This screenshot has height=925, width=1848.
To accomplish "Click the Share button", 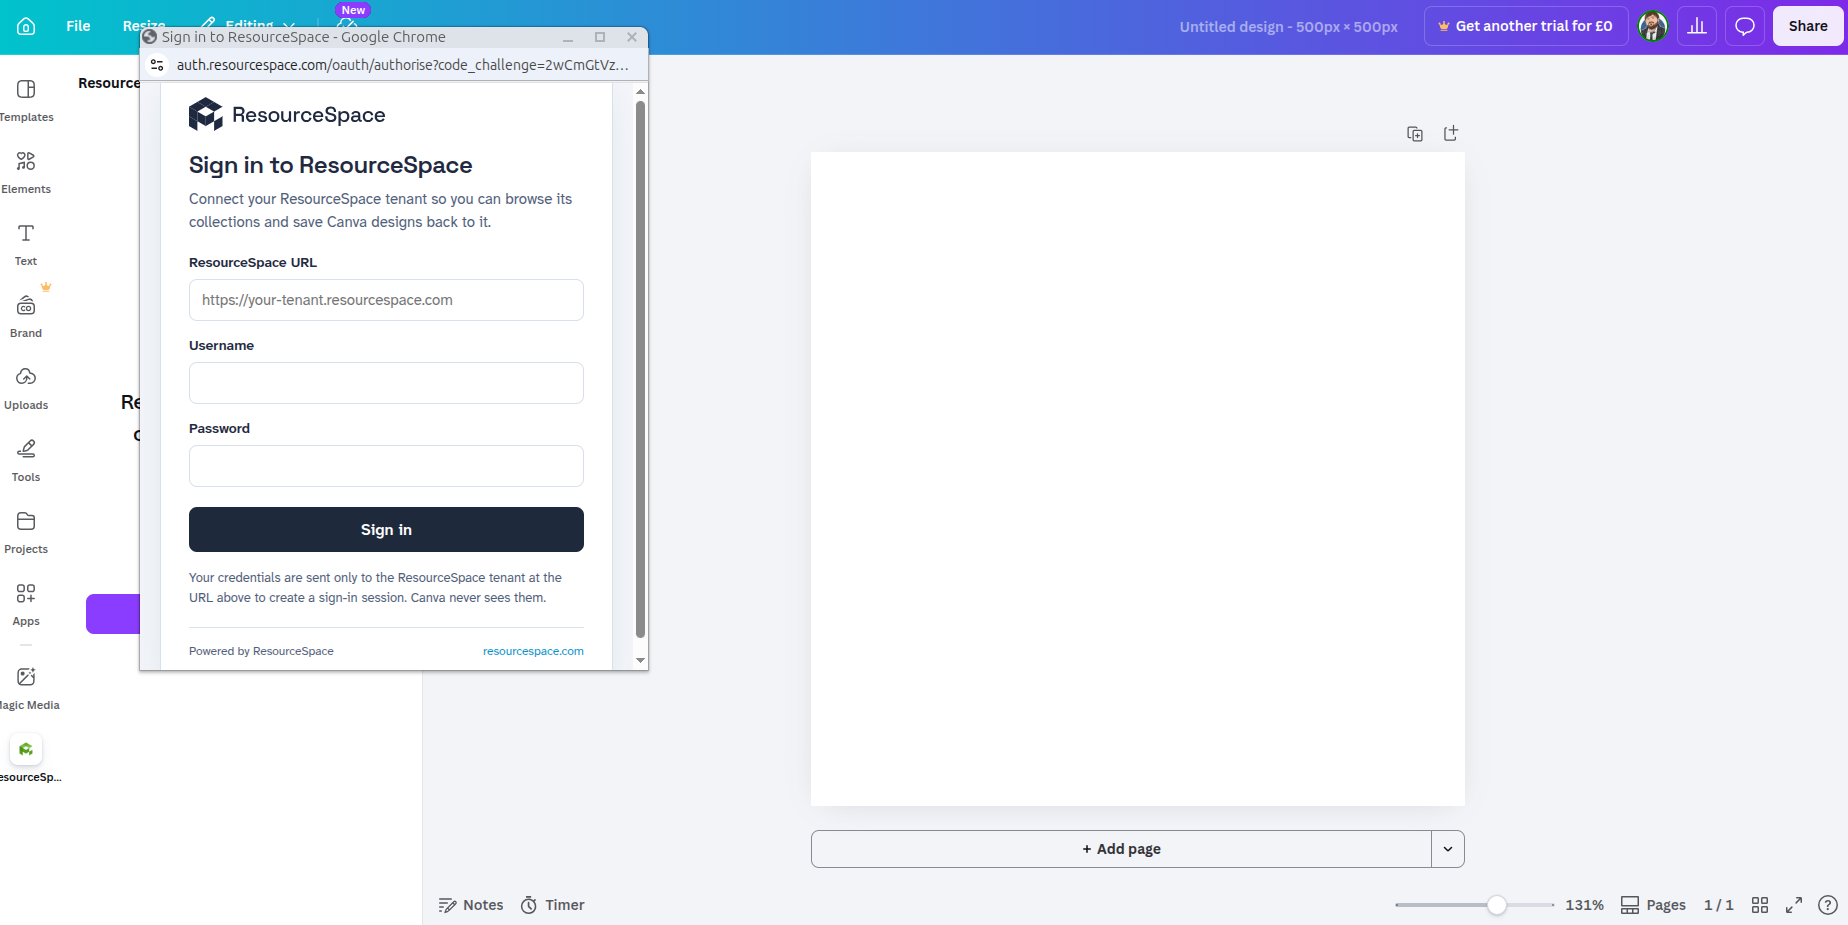I will tap(1808, 26).
